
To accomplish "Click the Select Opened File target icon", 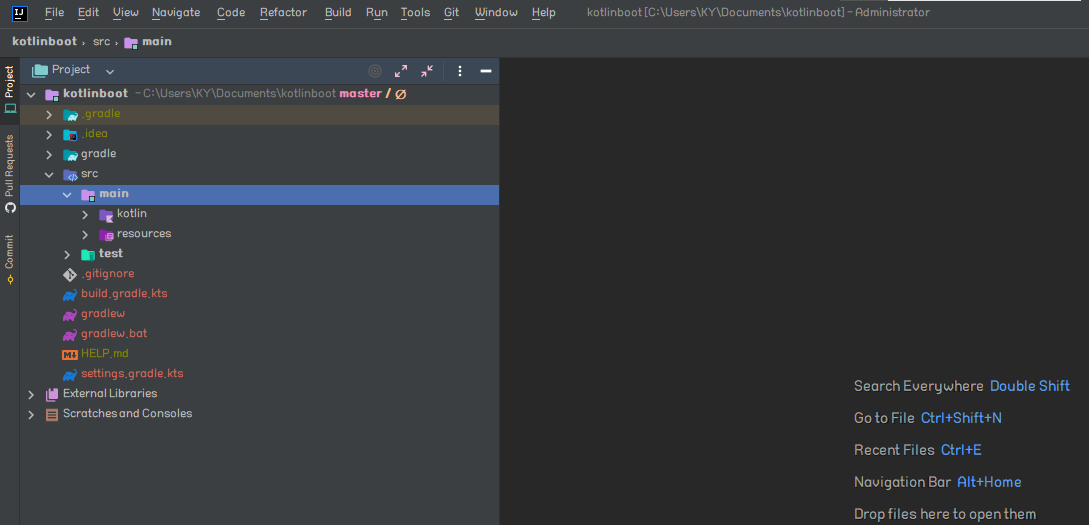I will coord(375,71).
